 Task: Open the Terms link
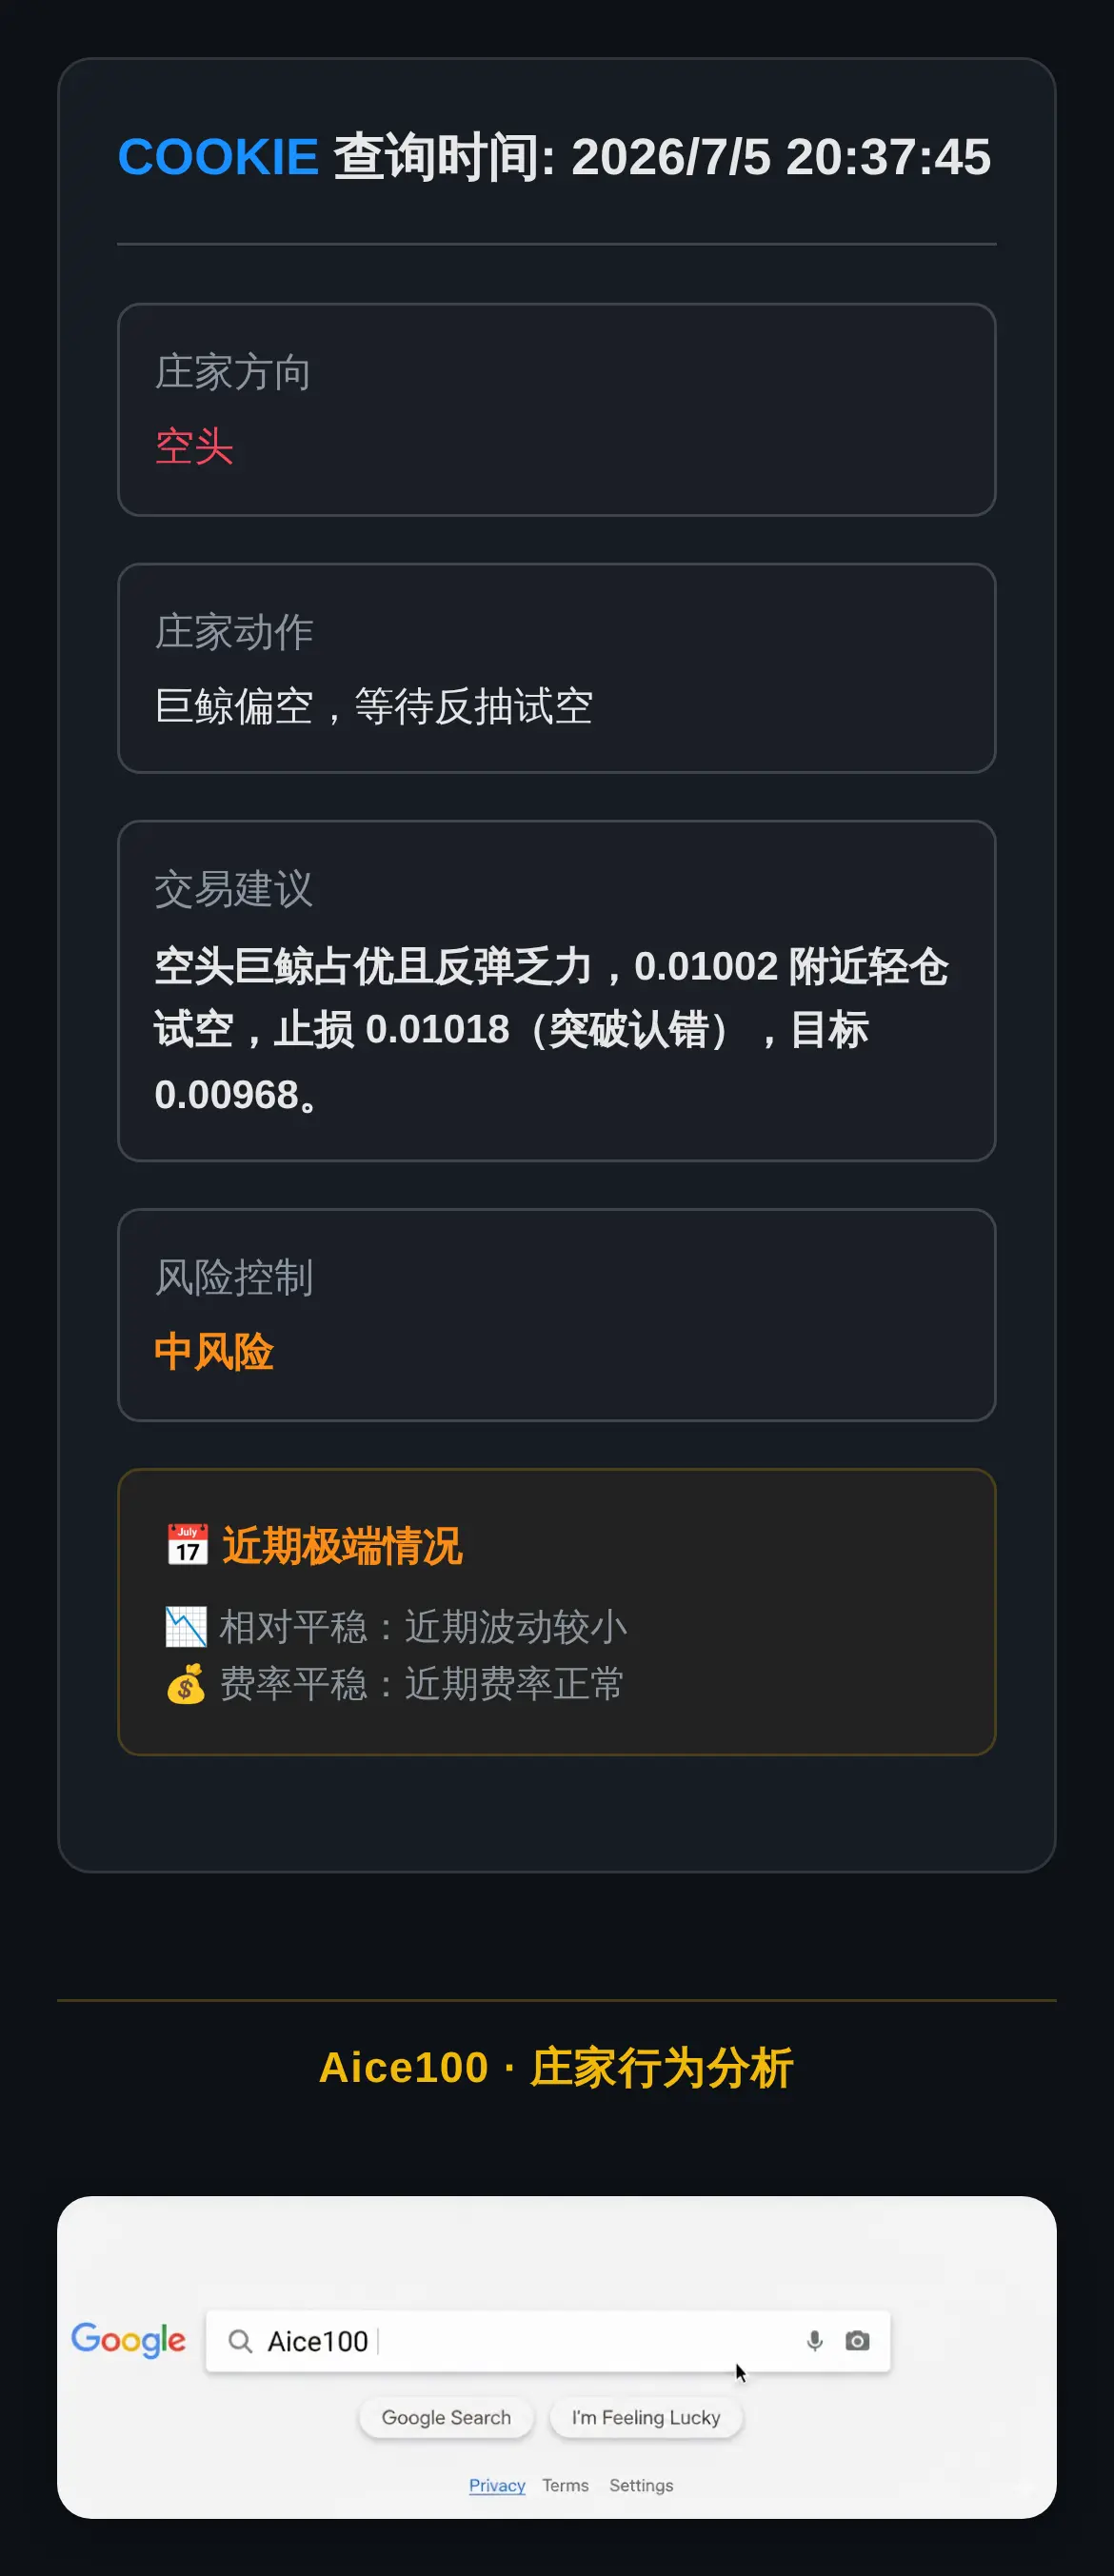(565, 2485)
